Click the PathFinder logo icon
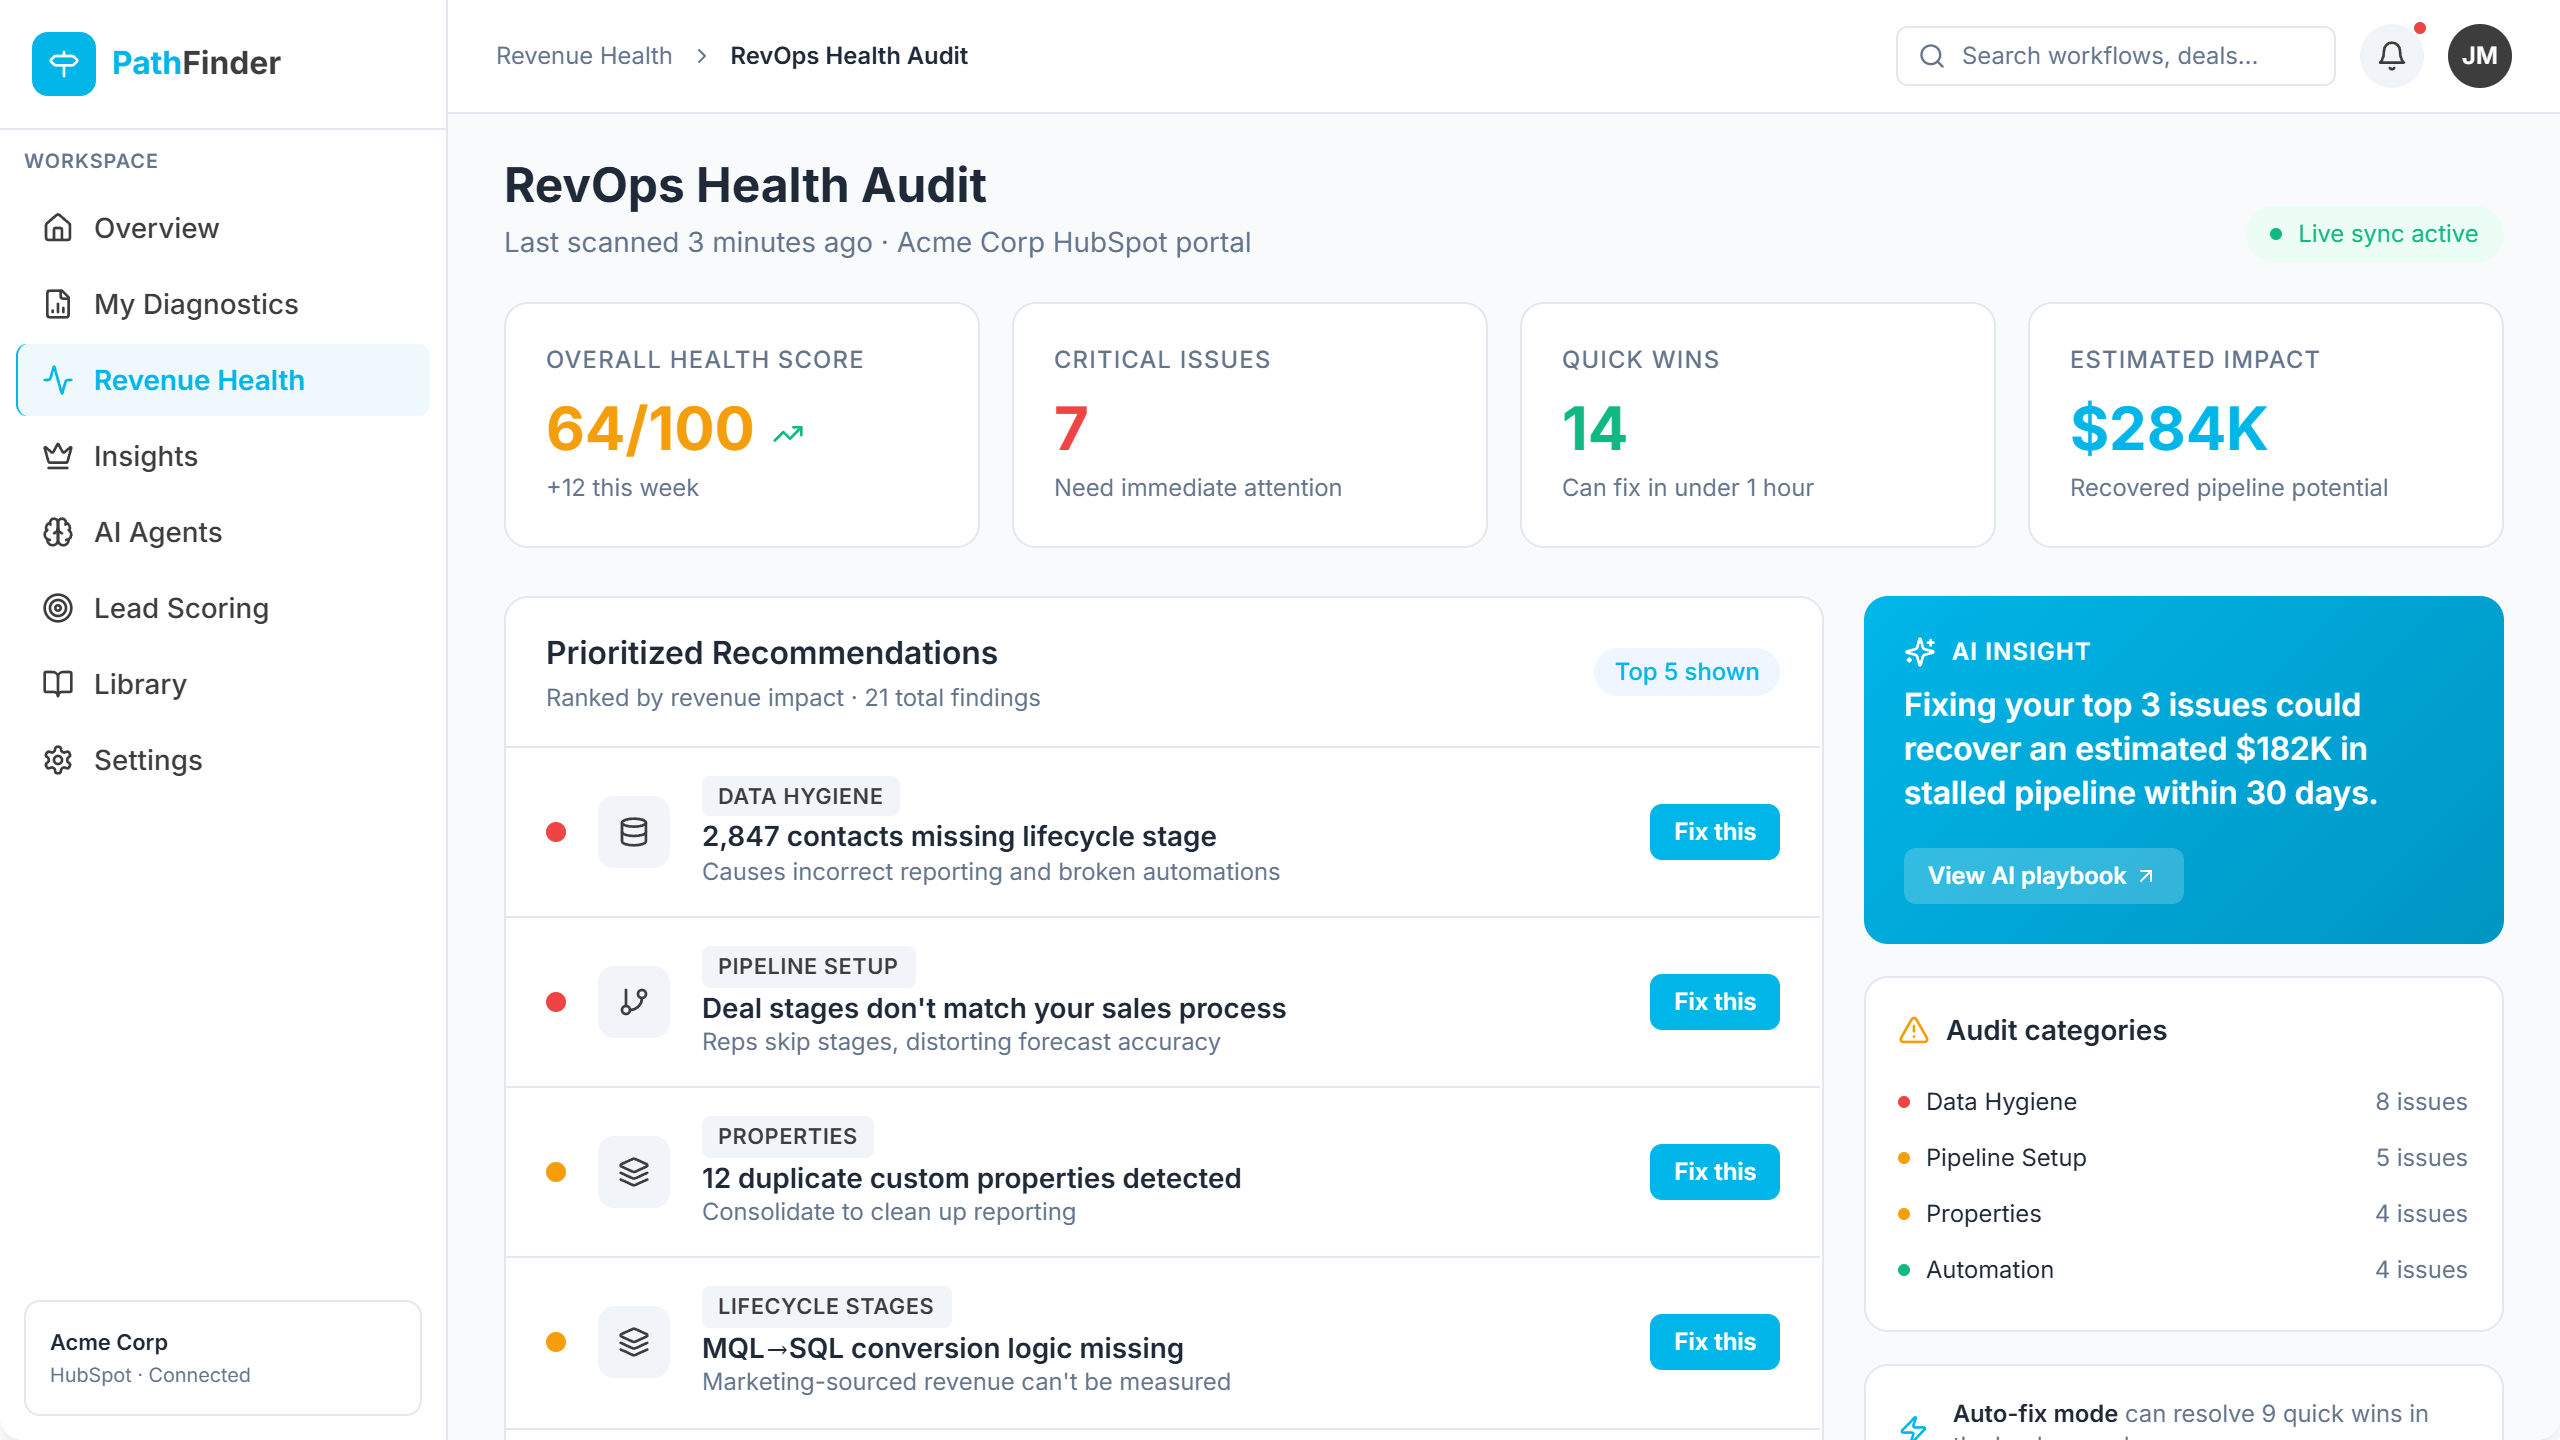 point(64,63)
